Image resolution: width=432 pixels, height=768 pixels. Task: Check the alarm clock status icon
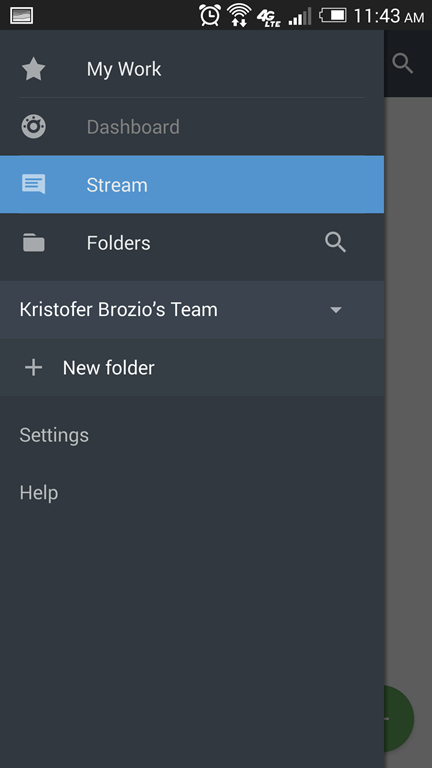click(x=210, y=15)
